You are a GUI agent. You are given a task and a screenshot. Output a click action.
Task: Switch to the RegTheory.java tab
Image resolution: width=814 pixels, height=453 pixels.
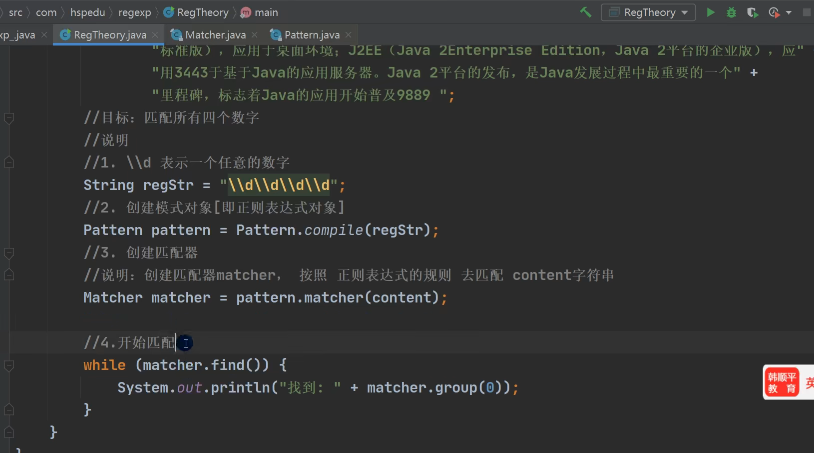tap(110, 35)
